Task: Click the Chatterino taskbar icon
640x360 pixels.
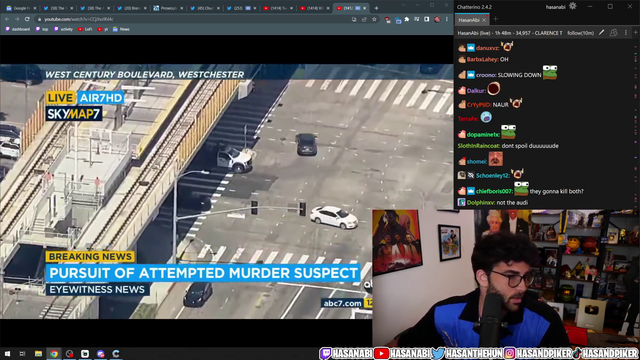Action: click(x=116, y=353)
